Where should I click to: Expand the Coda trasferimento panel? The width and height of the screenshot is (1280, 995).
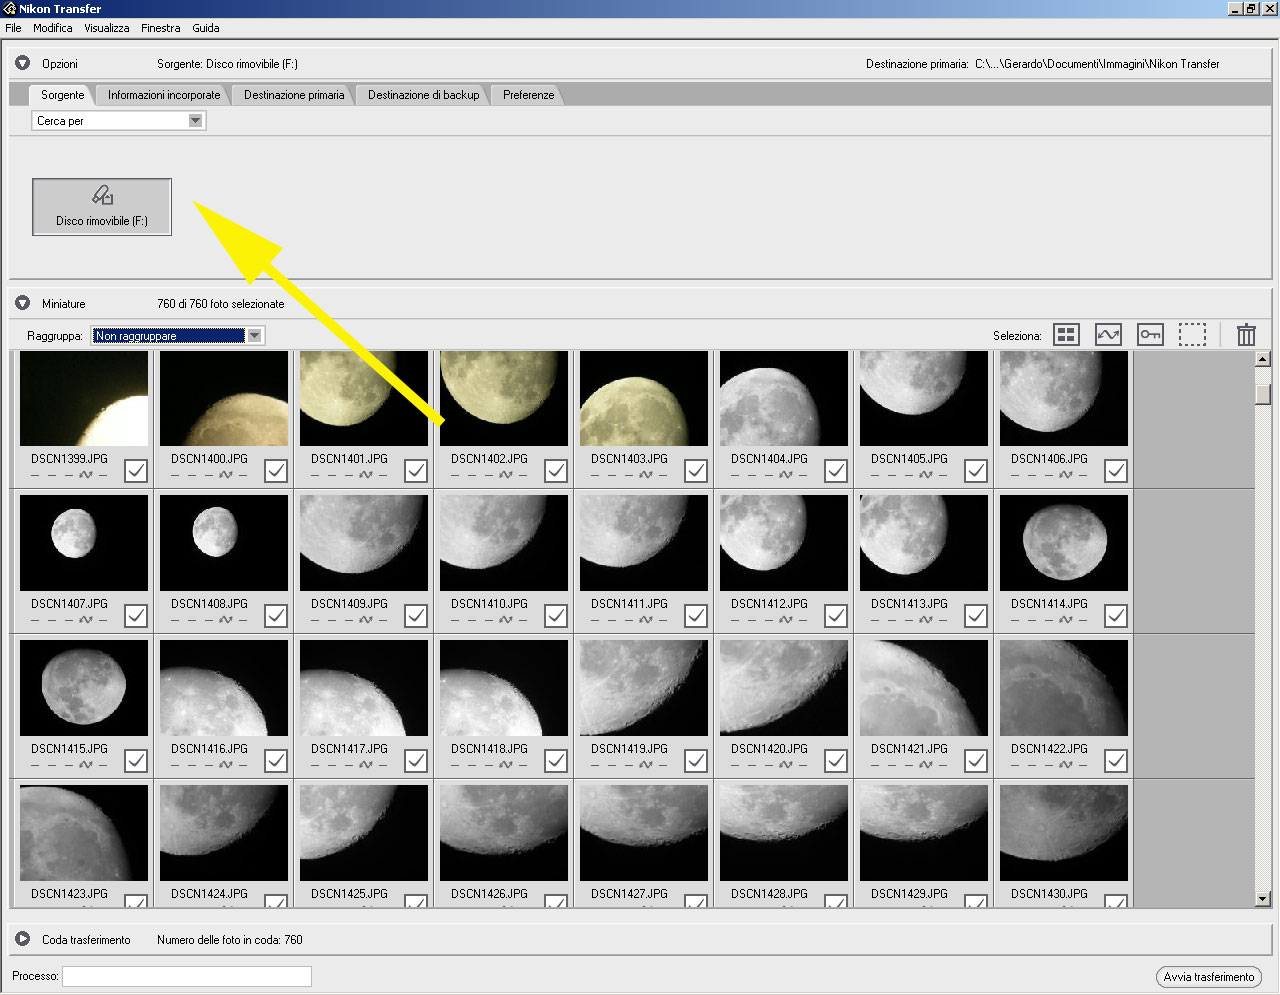22,939
